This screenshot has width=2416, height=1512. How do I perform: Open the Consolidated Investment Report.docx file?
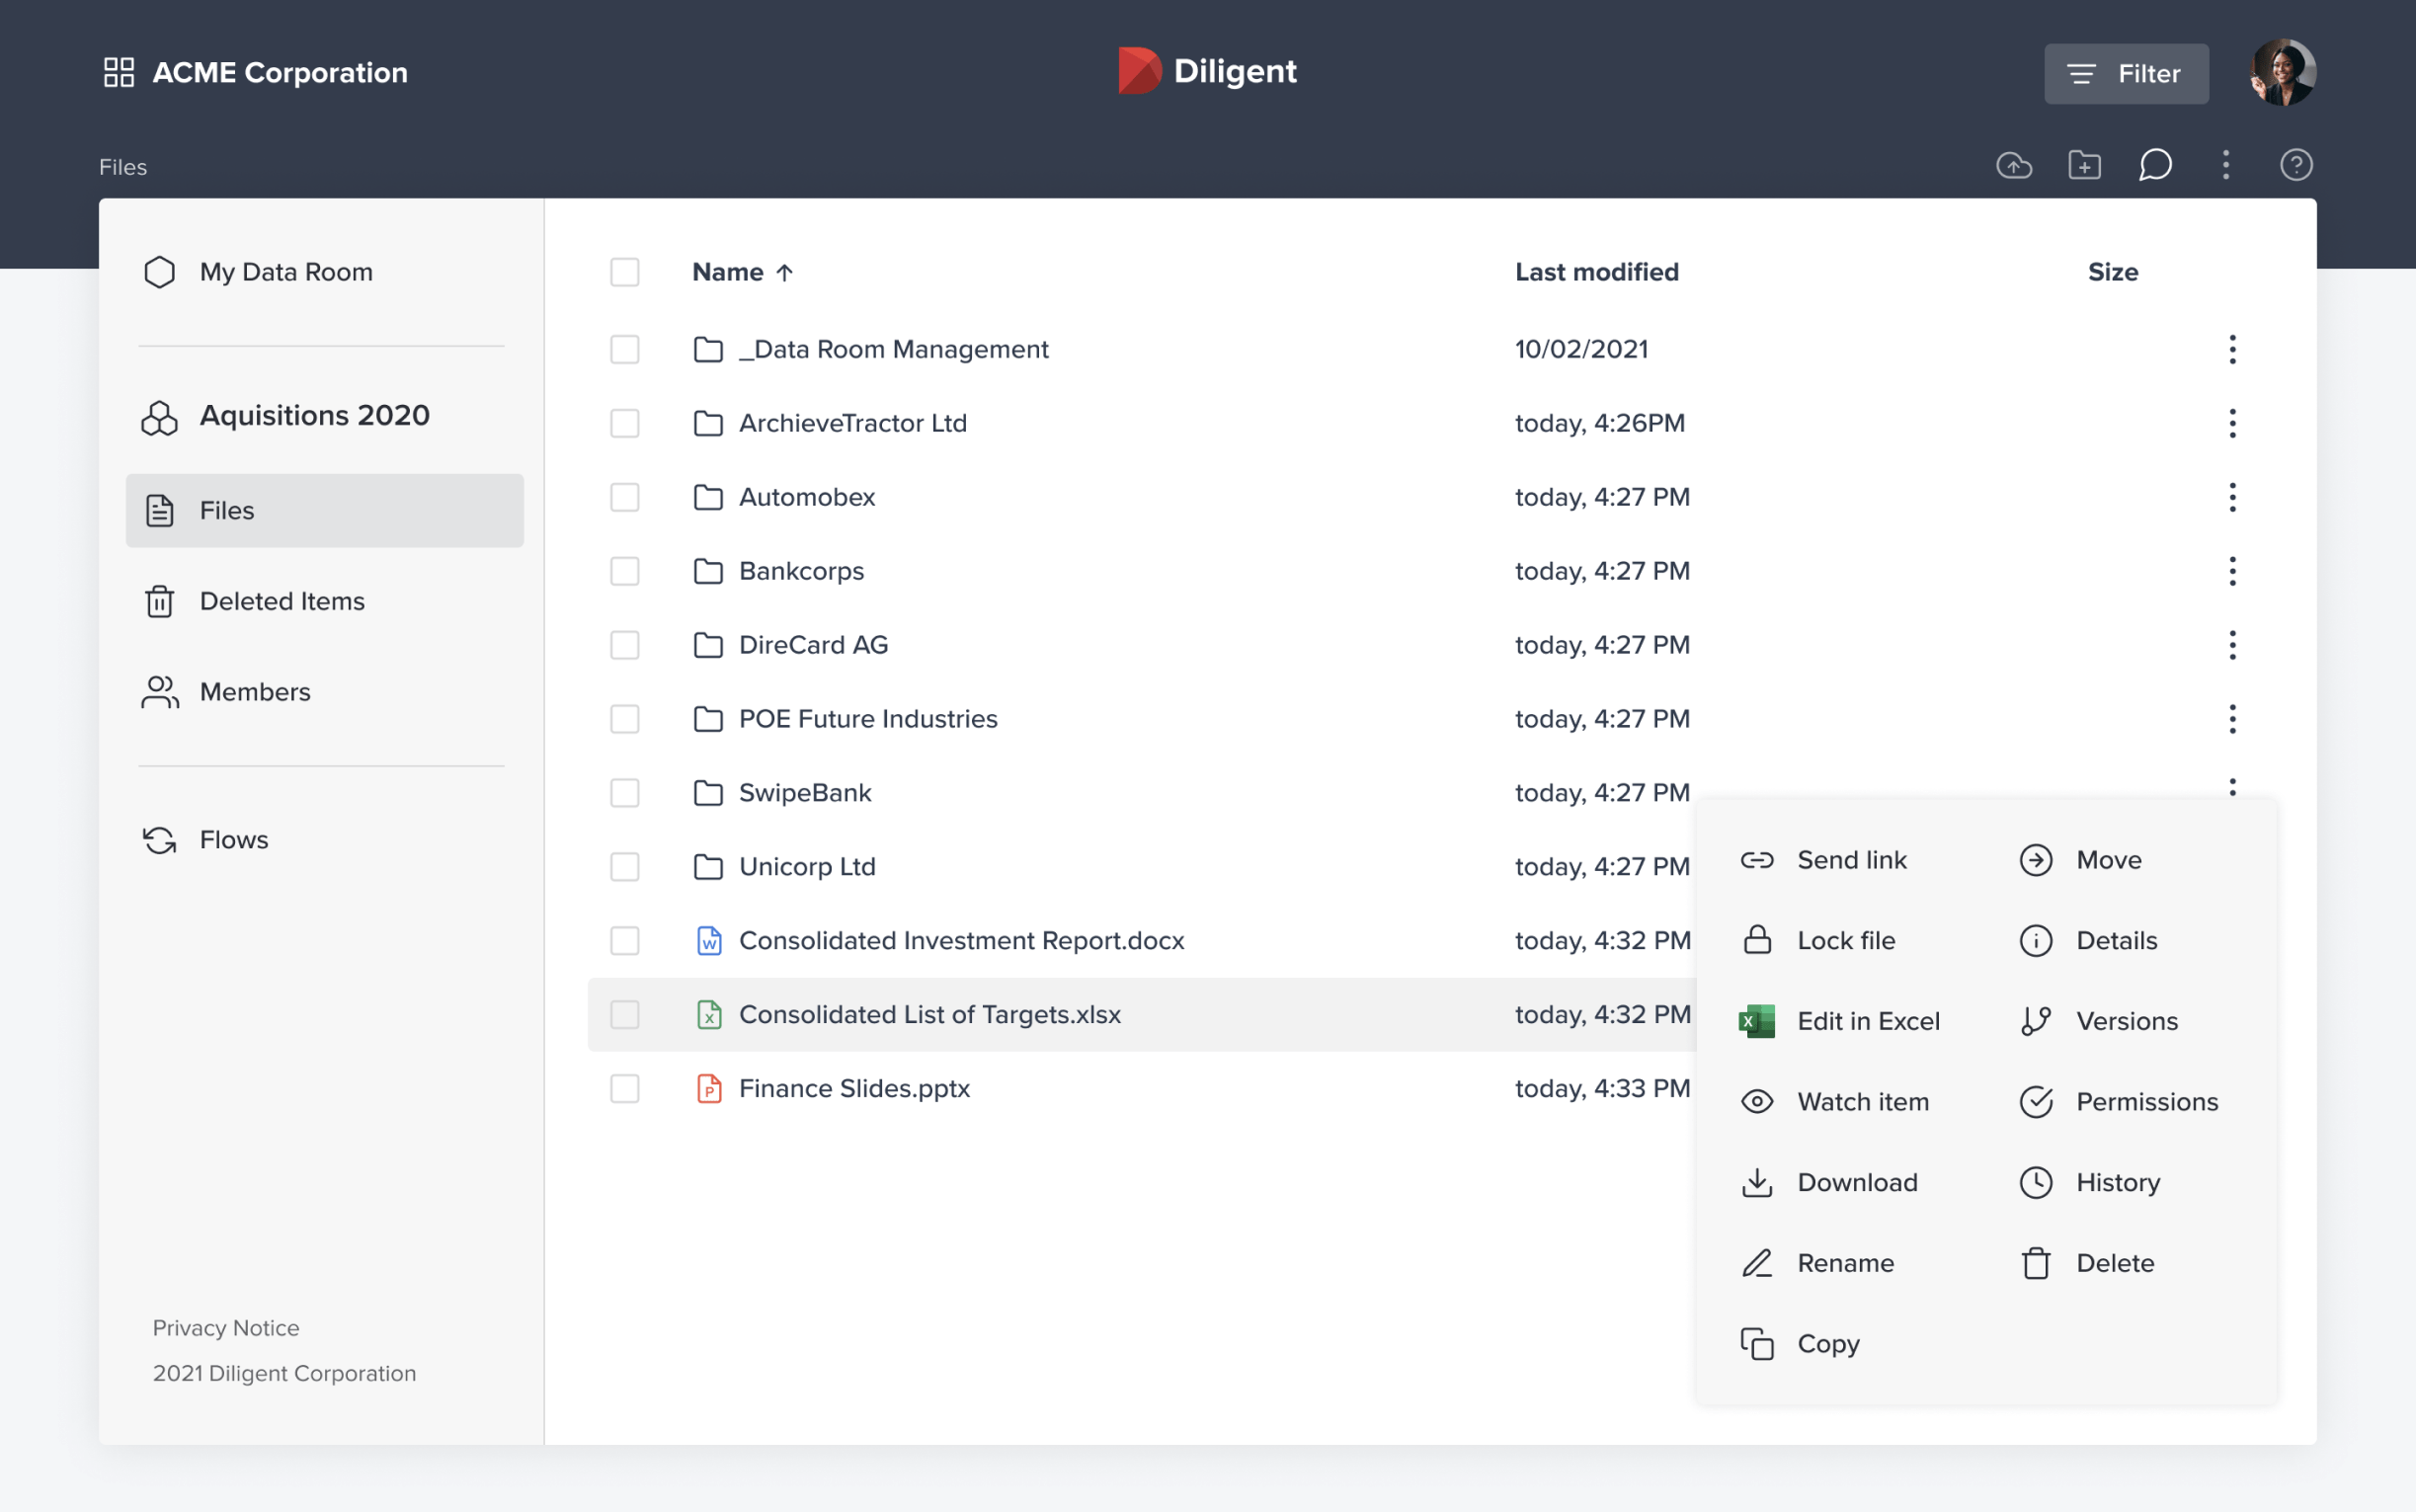point(960,941)
